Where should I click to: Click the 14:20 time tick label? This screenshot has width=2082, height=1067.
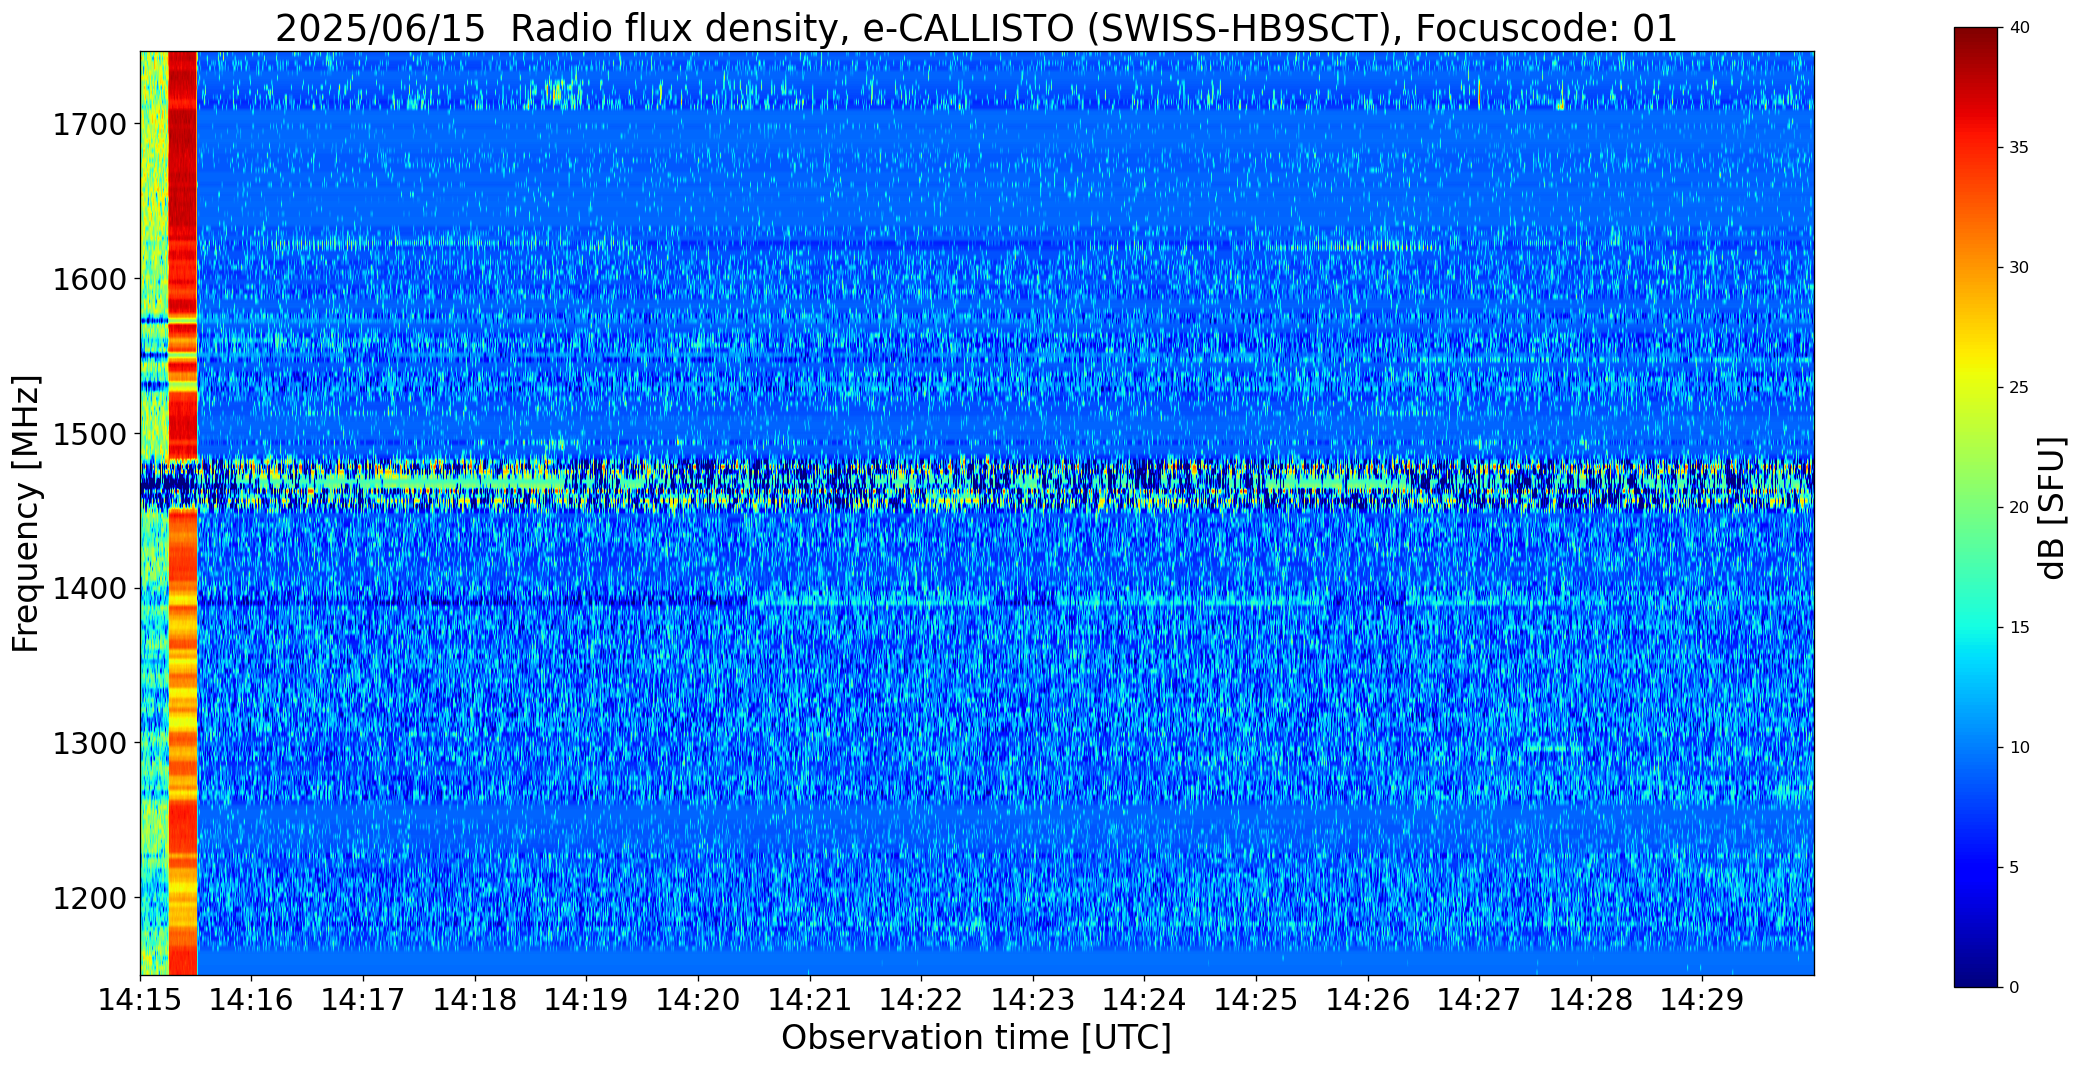(x=698, y=999)
